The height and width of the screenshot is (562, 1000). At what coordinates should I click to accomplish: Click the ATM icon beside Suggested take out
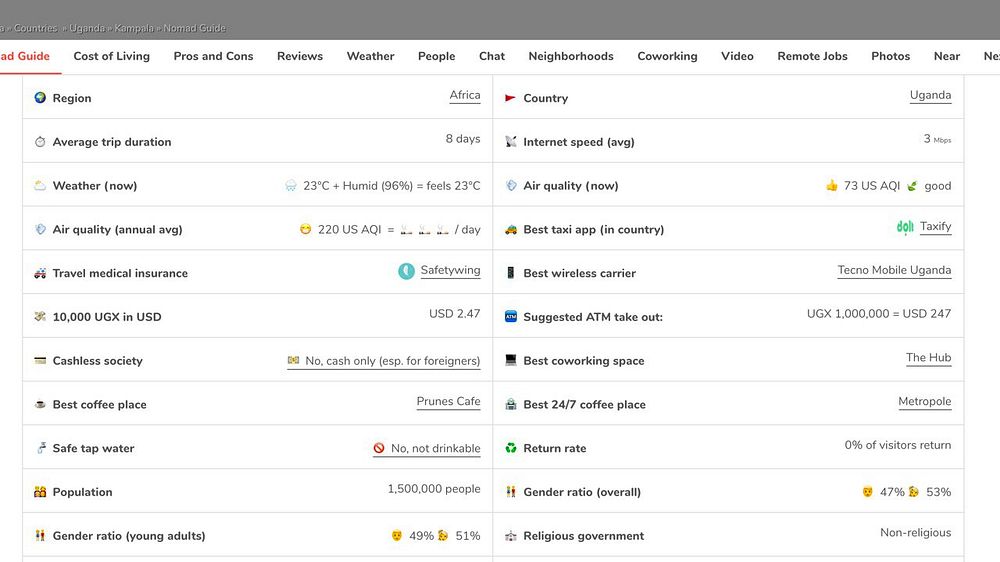pos(511,316)
